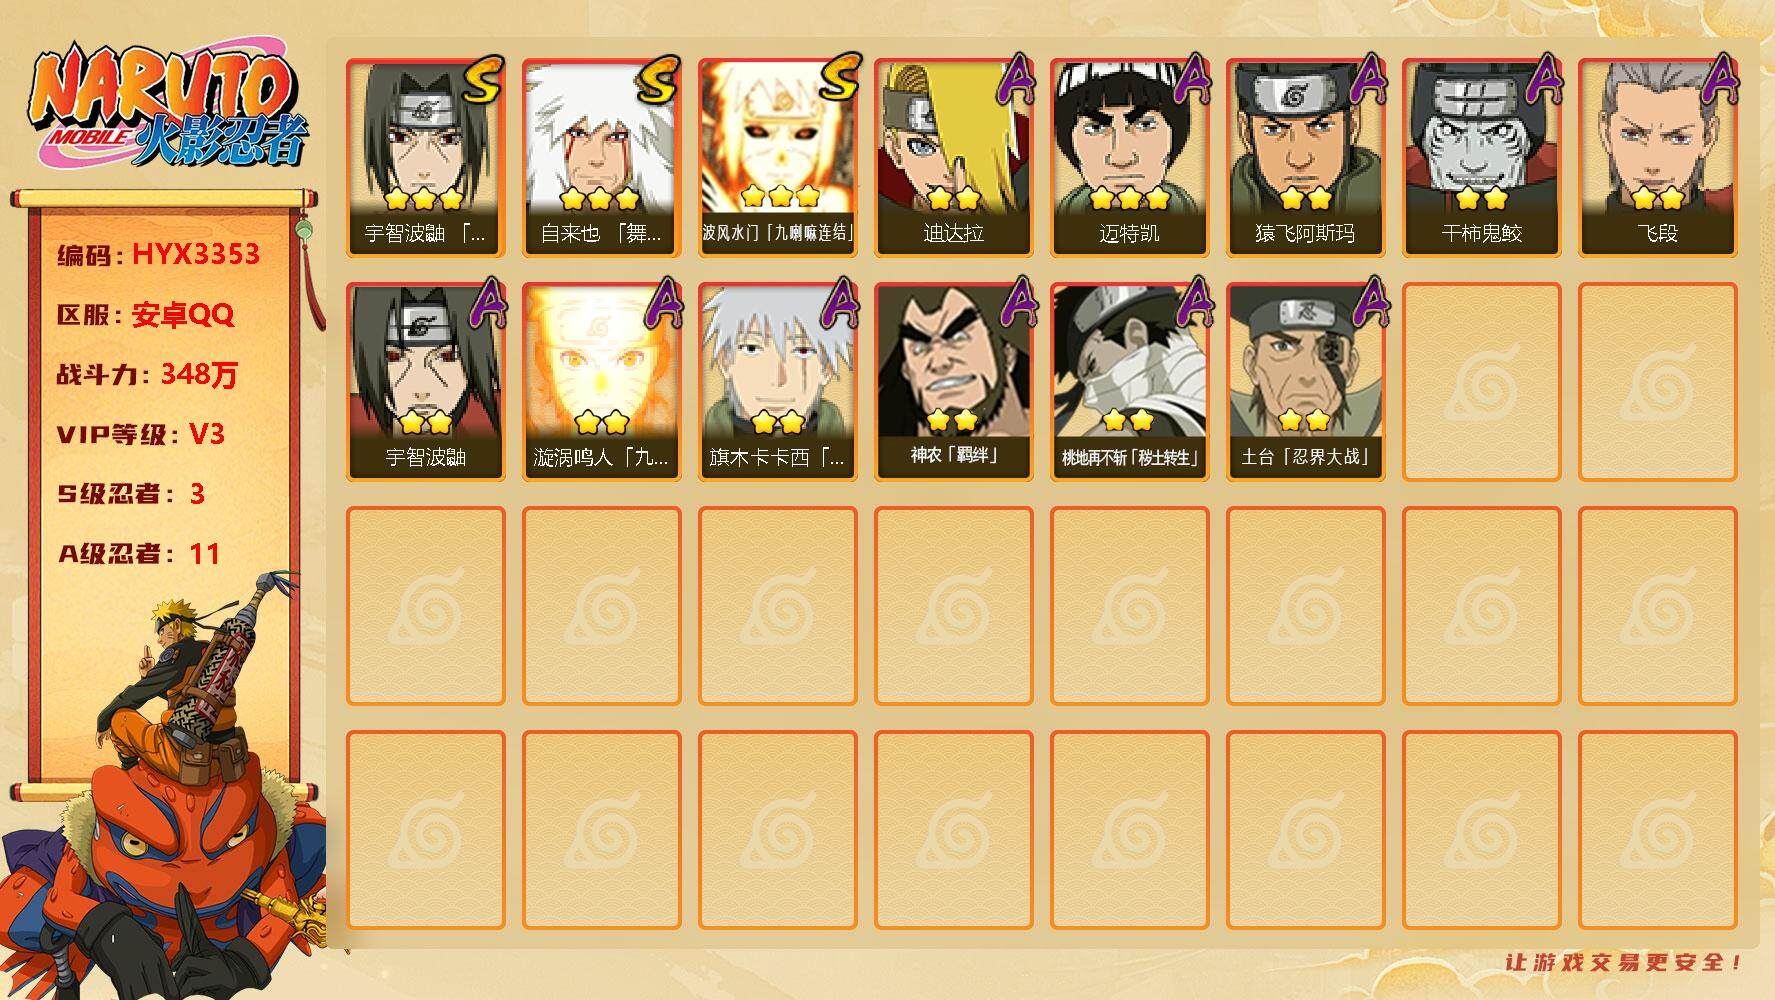The height and width of the screenshot is (1000, 1775).
Task: Click the S rank badge on 波风水门 card
Action: (840, 78)
